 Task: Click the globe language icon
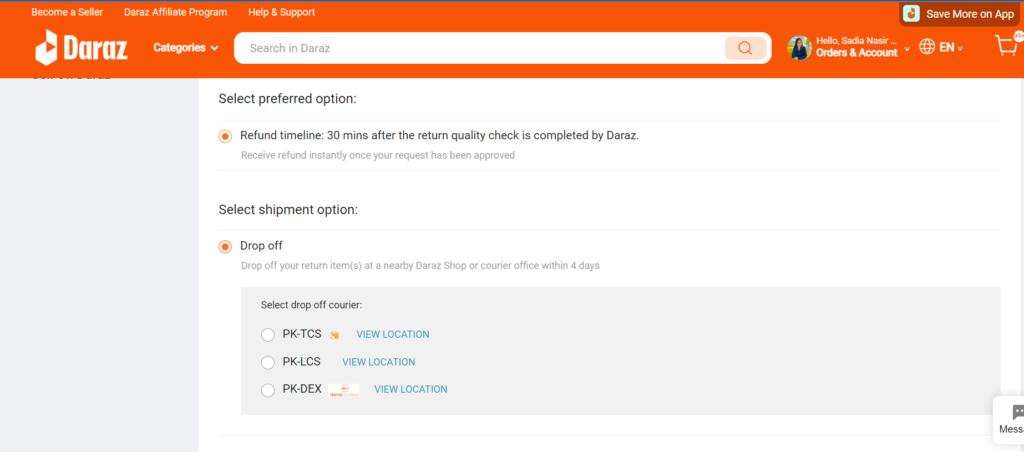pyautogui.click(x=927, y=47)
